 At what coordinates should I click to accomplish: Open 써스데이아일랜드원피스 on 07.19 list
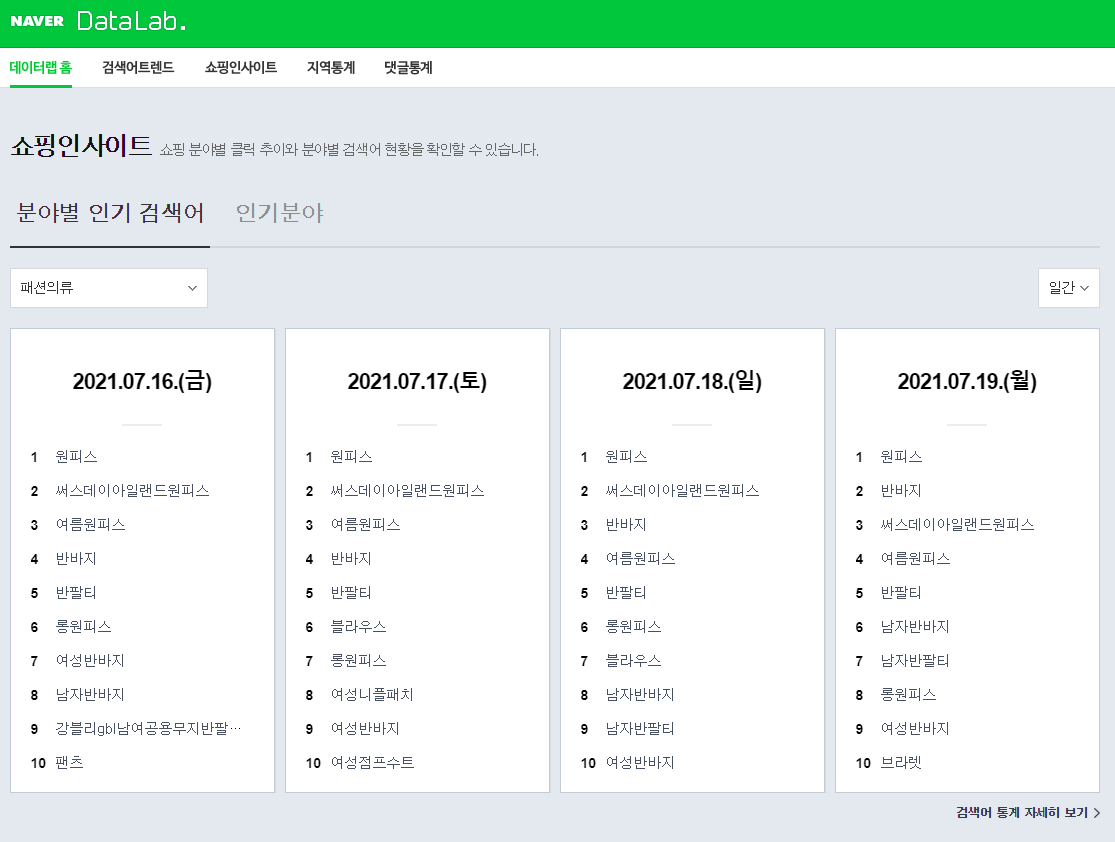click(x=958, y=525)
